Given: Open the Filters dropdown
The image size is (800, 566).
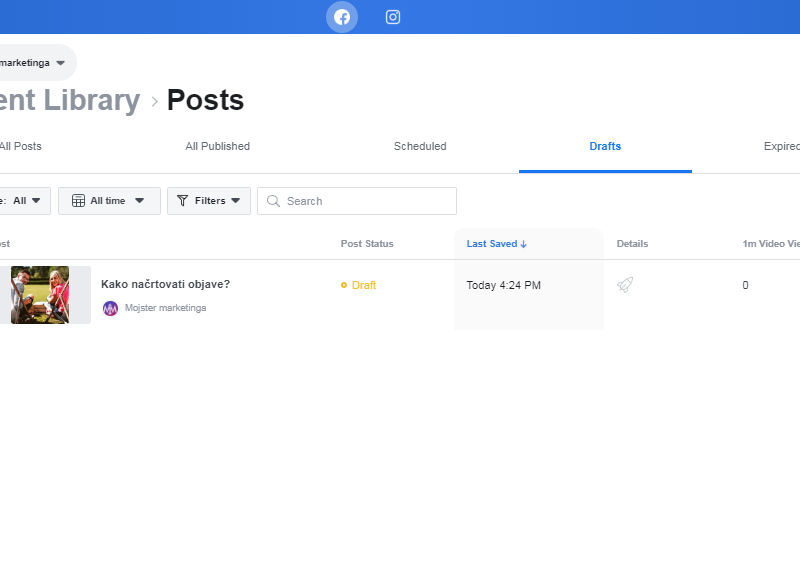Looking at the screenshot, I should 209,201.
